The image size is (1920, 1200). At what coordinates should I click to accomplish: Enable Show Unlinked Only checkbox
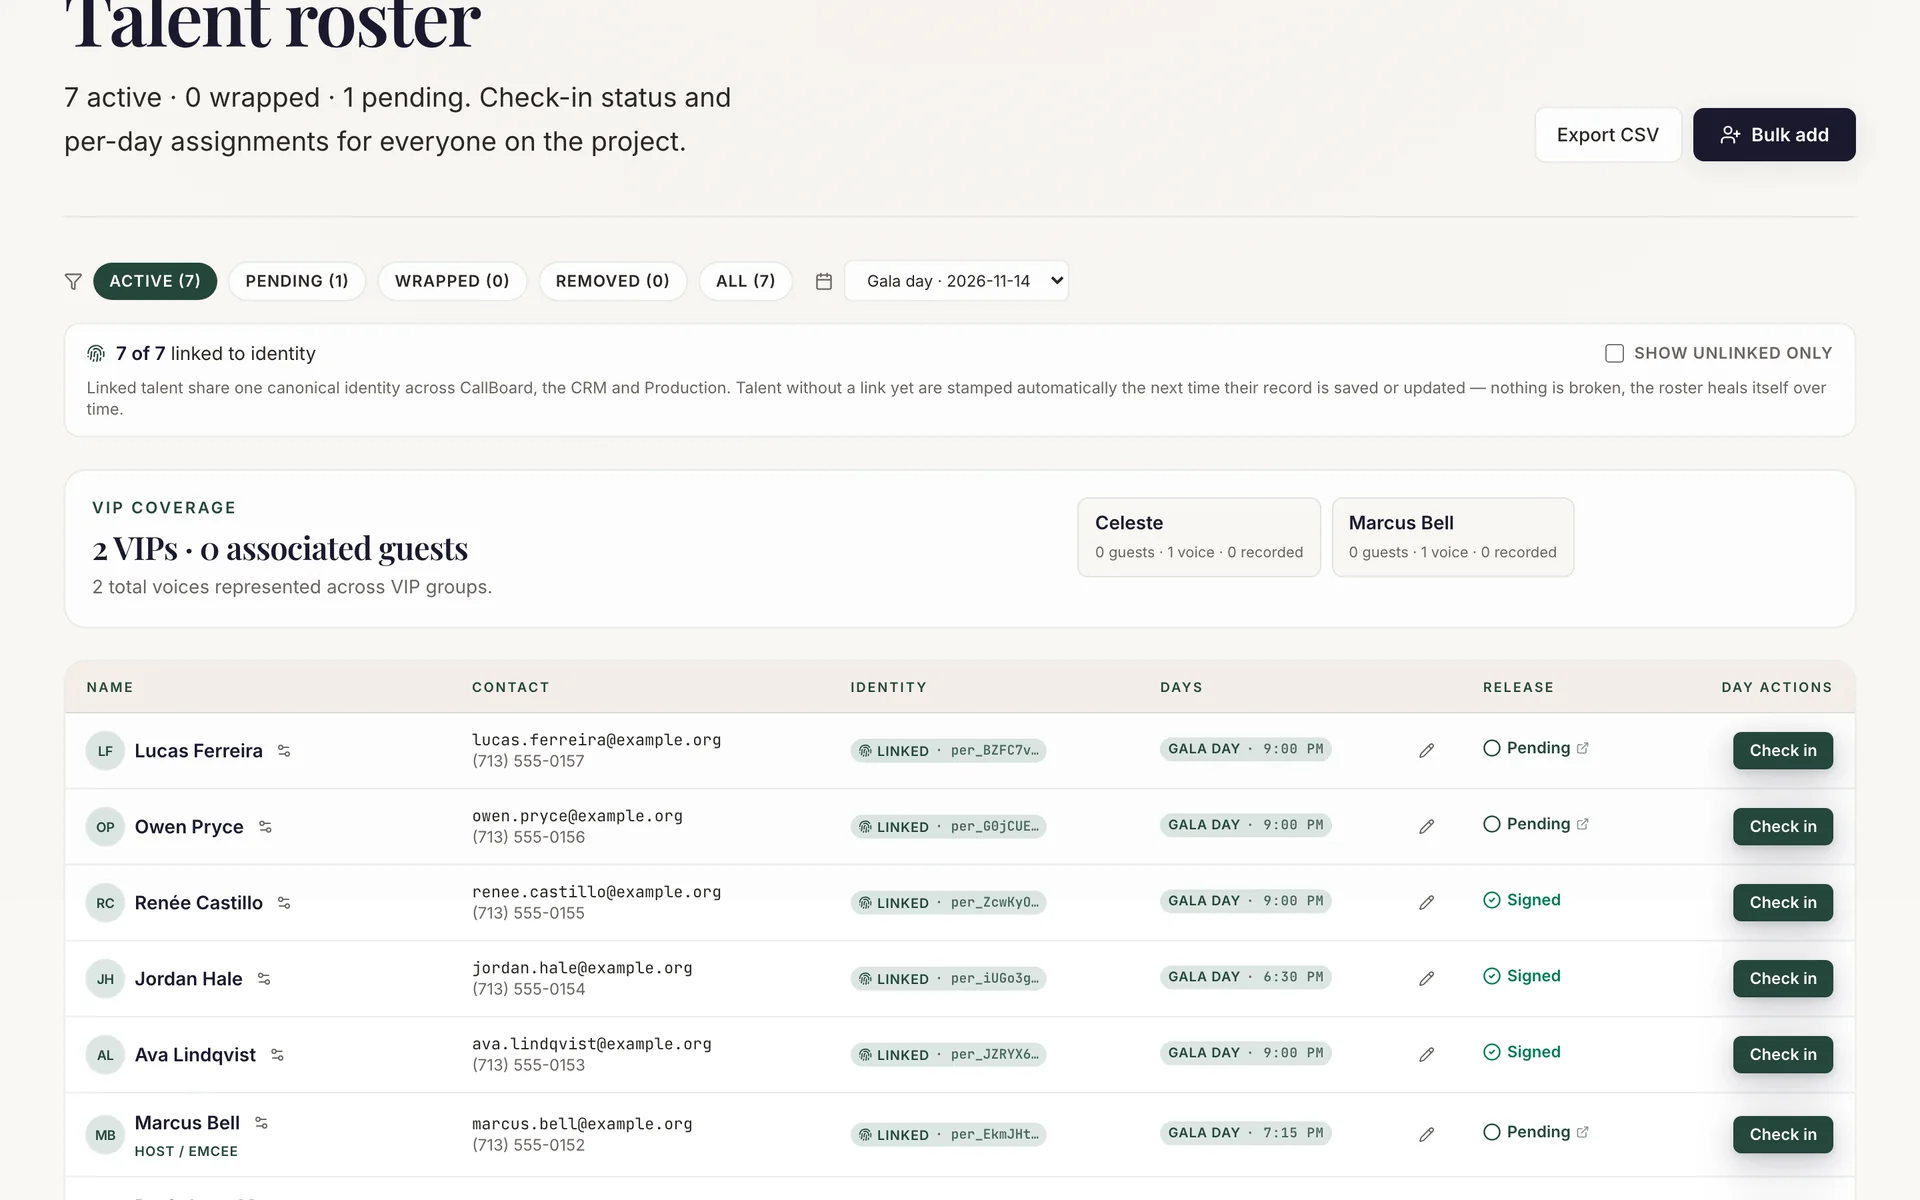tap(1614, 353)
